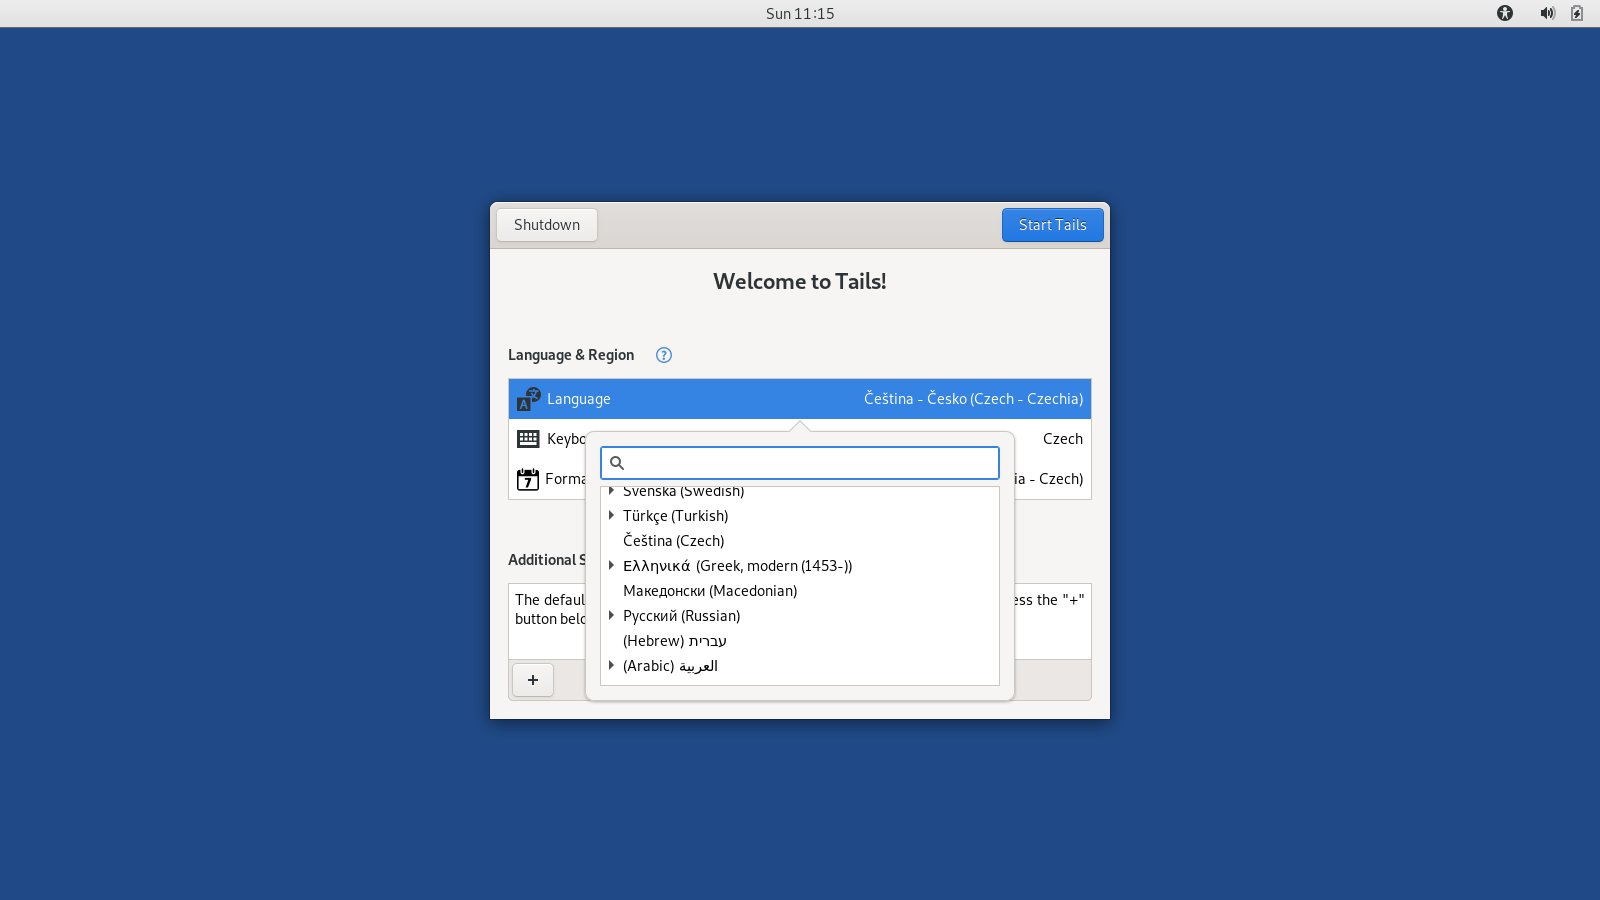Click the Start Tails button

pyautogui.click(x=1053, y=225)
